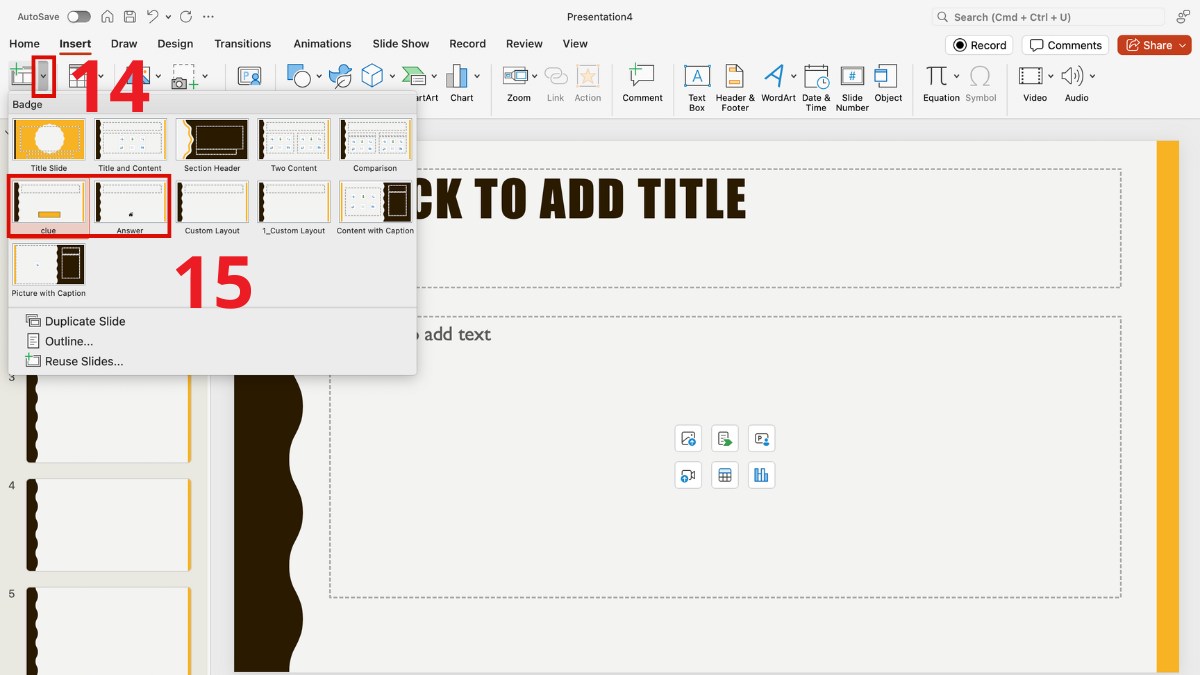Click the Date & Time icon
This screenshot has height=675, width=1200.
pyautogui.click(x=816, y=78)
